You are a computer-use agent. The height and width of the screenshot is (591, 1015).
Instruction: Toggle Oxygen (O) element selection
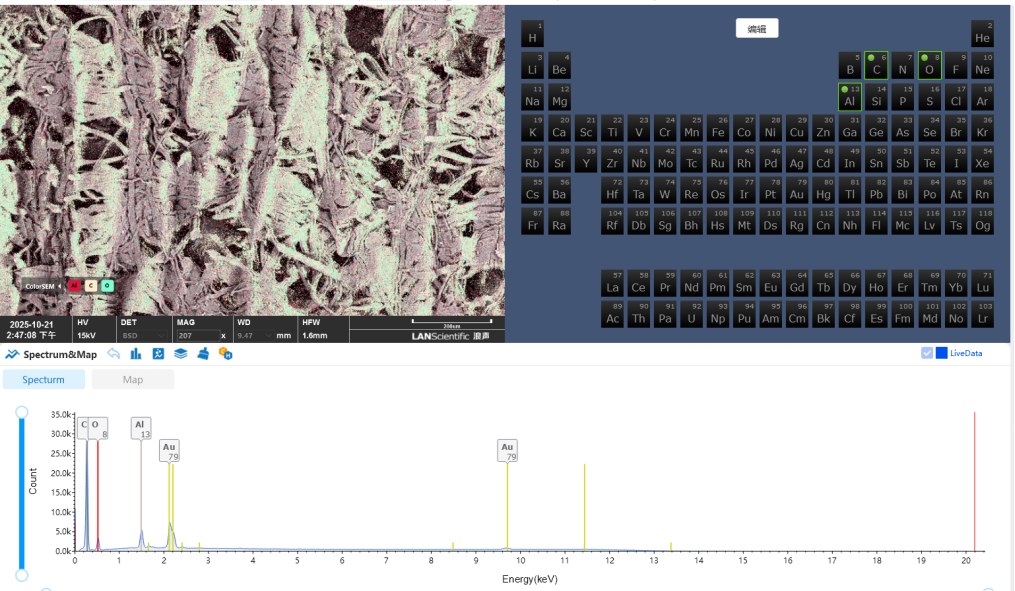point(929,65)
